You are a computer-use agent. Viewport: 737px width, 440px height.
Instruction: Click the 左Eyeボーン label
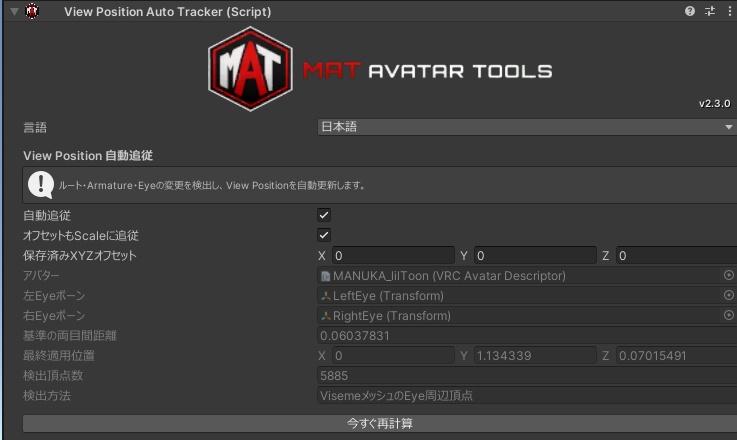(54, 296)
